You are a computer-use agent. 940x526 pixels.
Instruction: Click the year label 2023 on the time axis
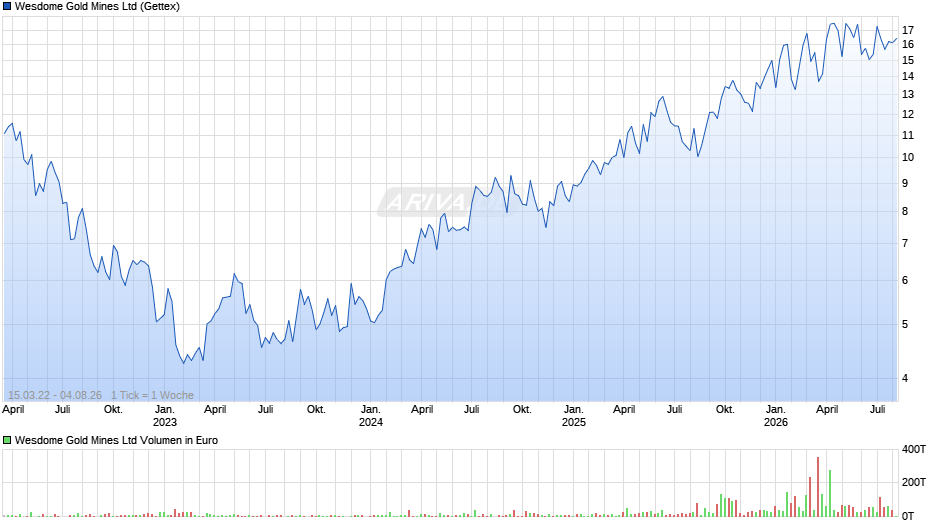[165, 422]
